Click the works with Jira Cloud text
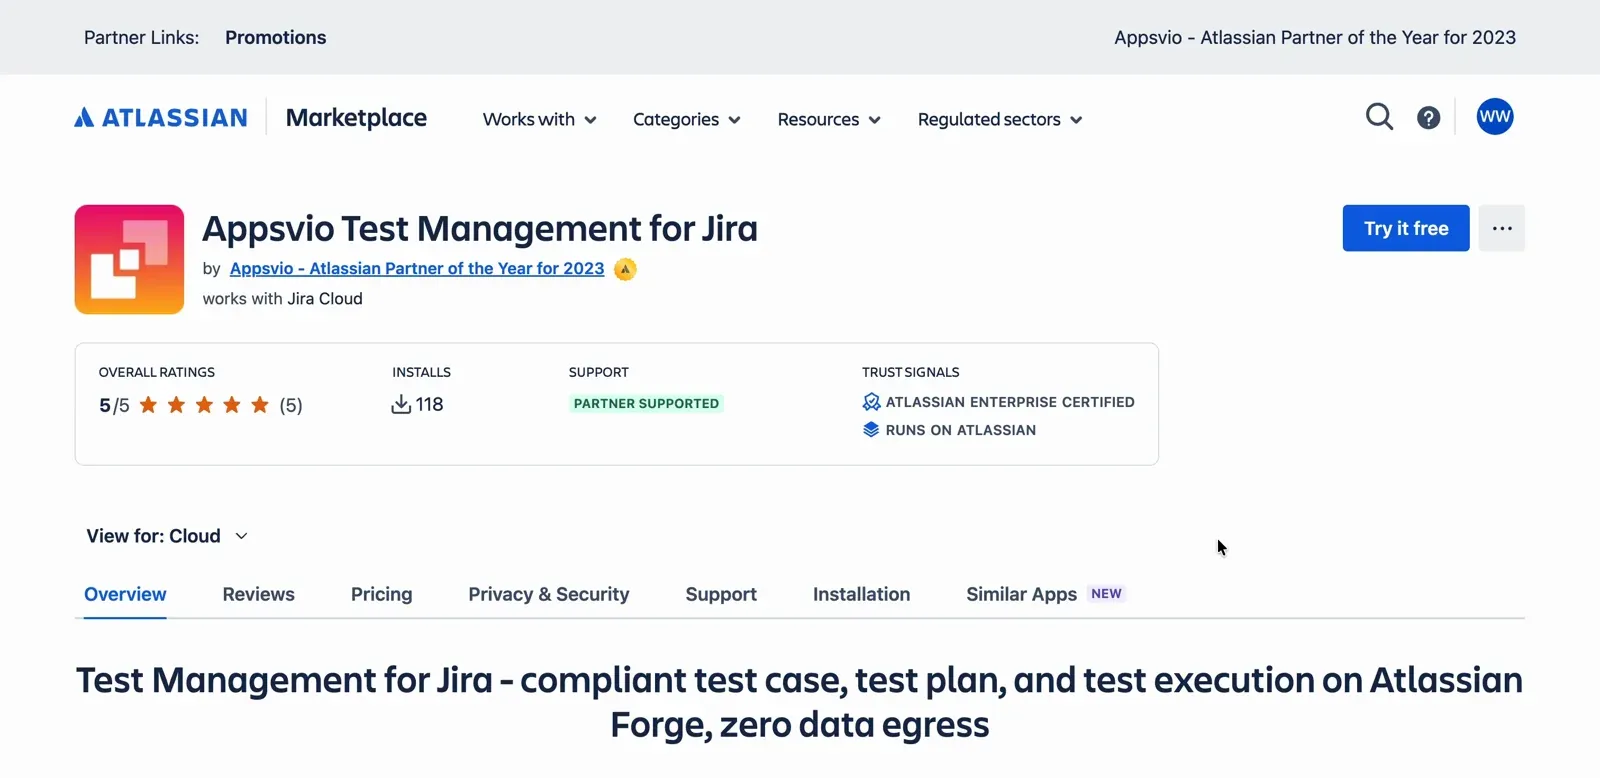Screen dimensions: 1600x778 (x=282, y=298)
